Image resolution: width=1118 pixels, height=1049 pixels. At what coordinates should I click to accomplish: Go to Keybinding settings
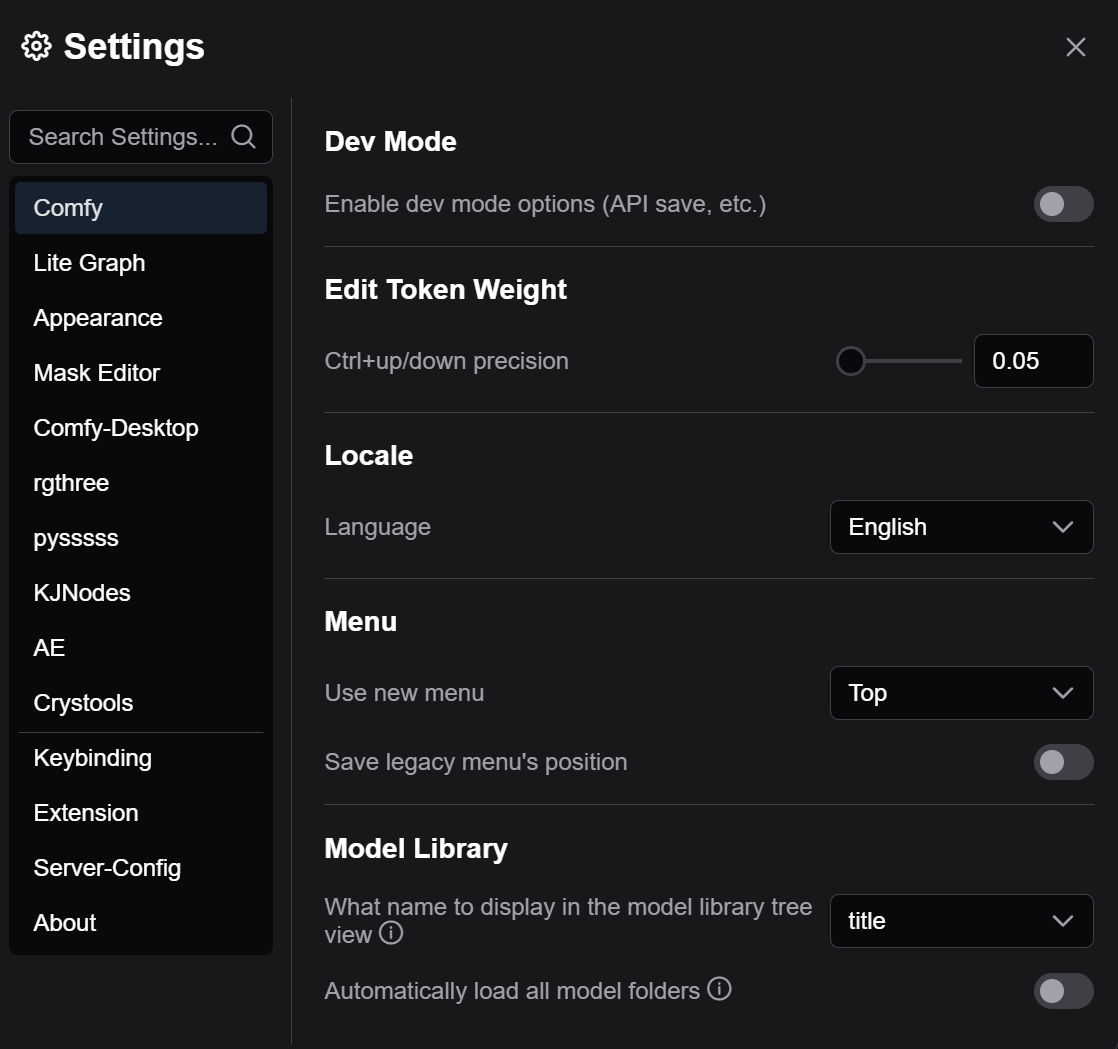coord(92,758)
